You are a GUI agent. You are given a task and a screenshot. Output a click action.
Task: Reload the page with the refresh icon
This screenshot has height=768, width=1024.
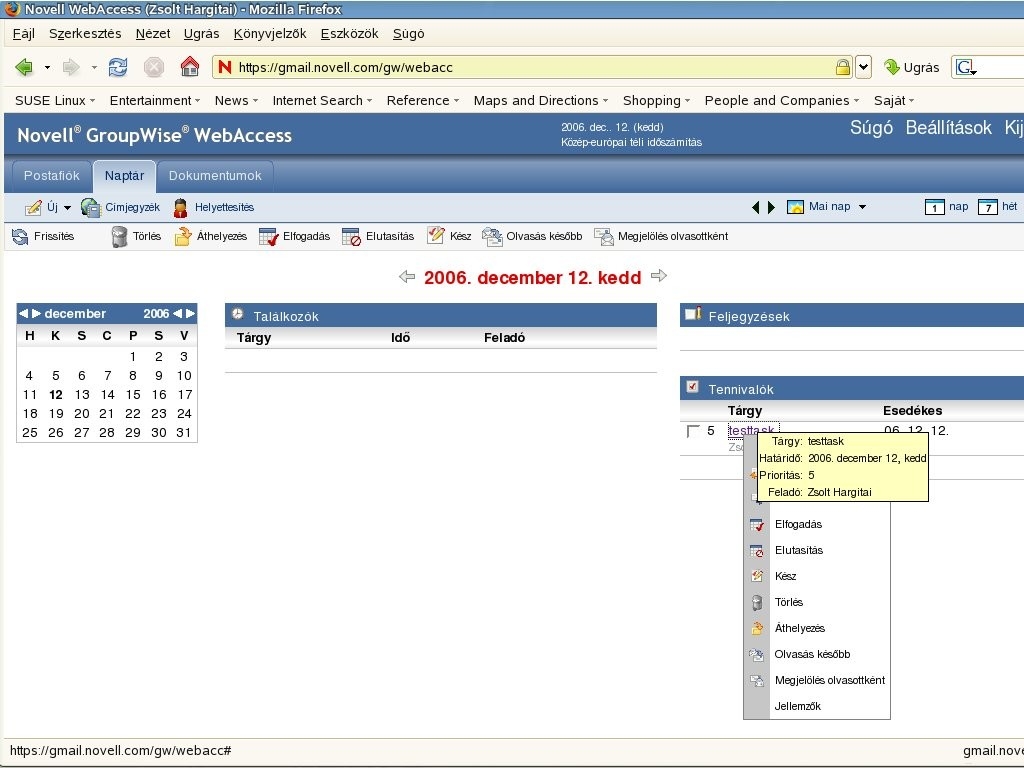pos(118,67)
